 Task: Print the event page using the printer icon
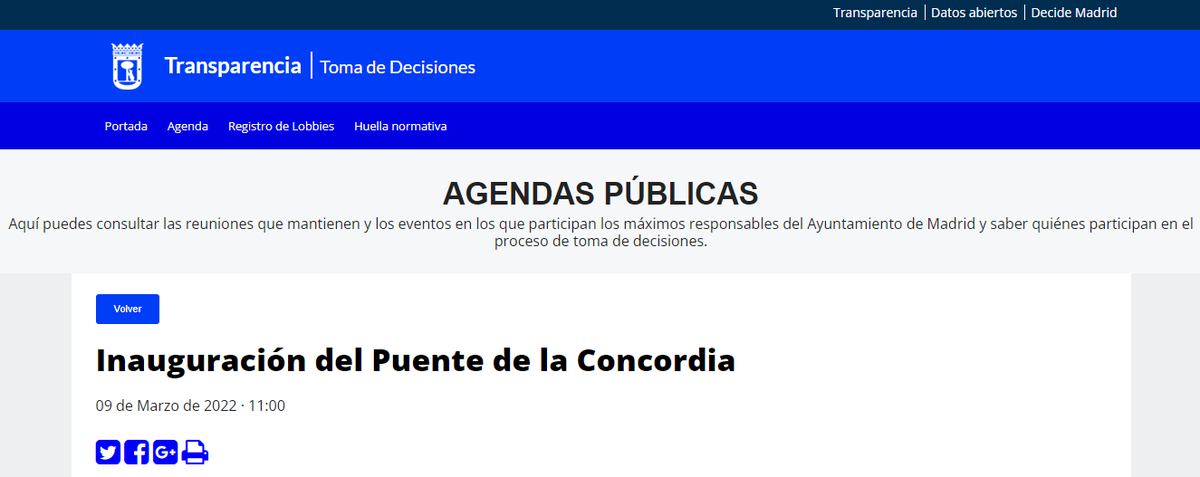tap(195, 452)
